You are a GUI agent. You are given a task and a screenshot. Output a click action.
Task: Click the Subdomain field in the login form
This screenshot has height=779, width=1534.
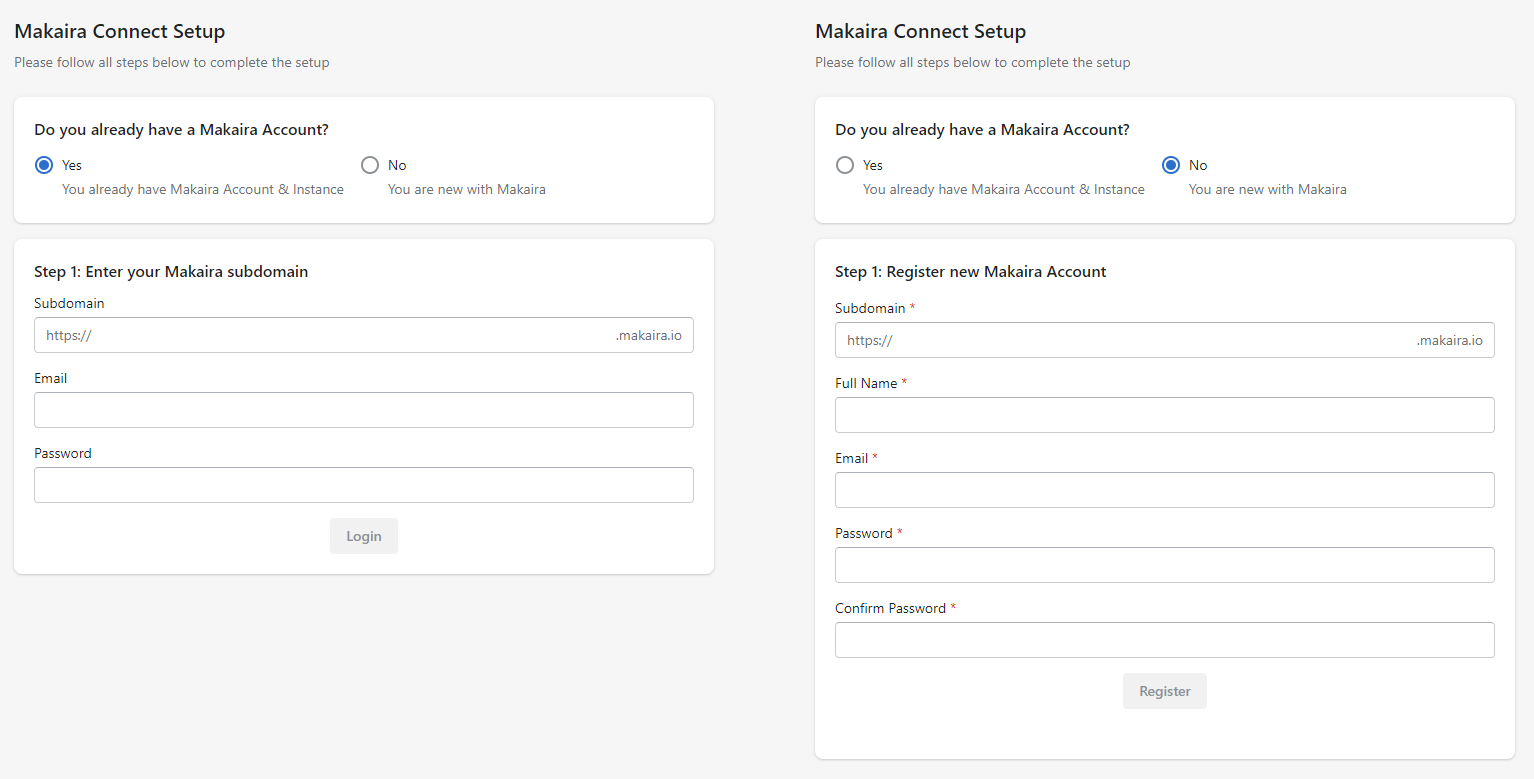(x=350, y=335)
